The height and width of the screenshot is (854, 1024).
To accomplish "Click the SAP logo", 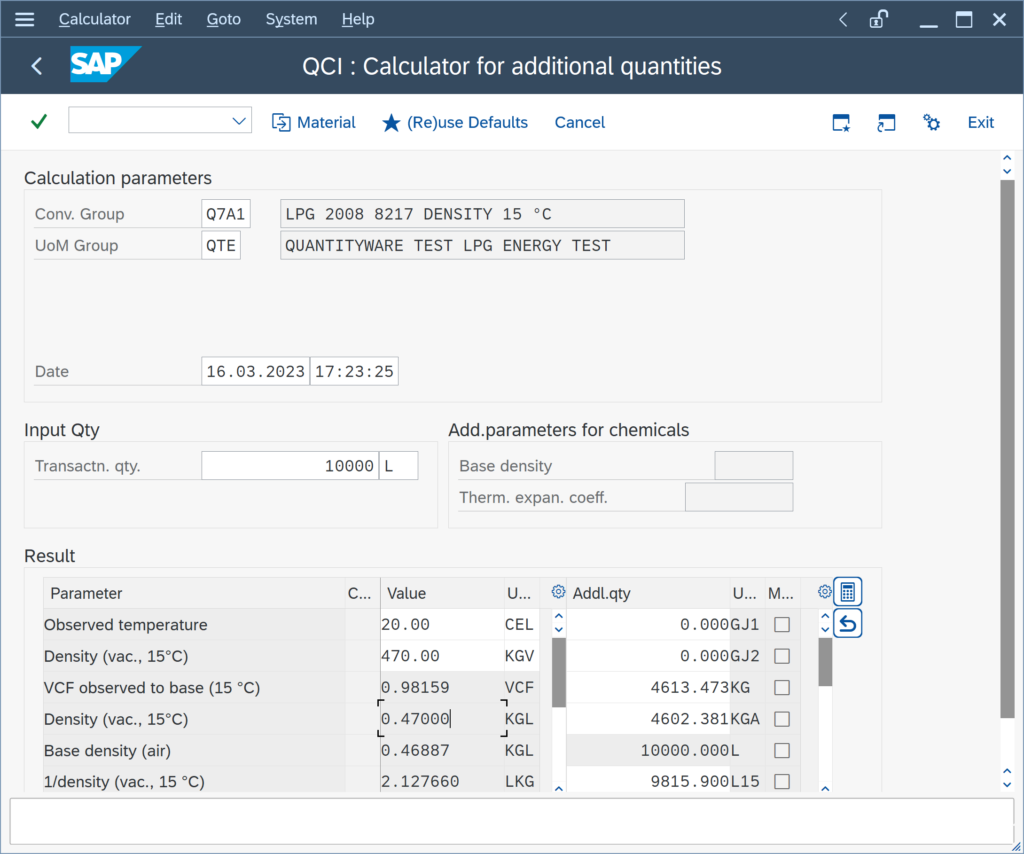I will pos(105,64).
